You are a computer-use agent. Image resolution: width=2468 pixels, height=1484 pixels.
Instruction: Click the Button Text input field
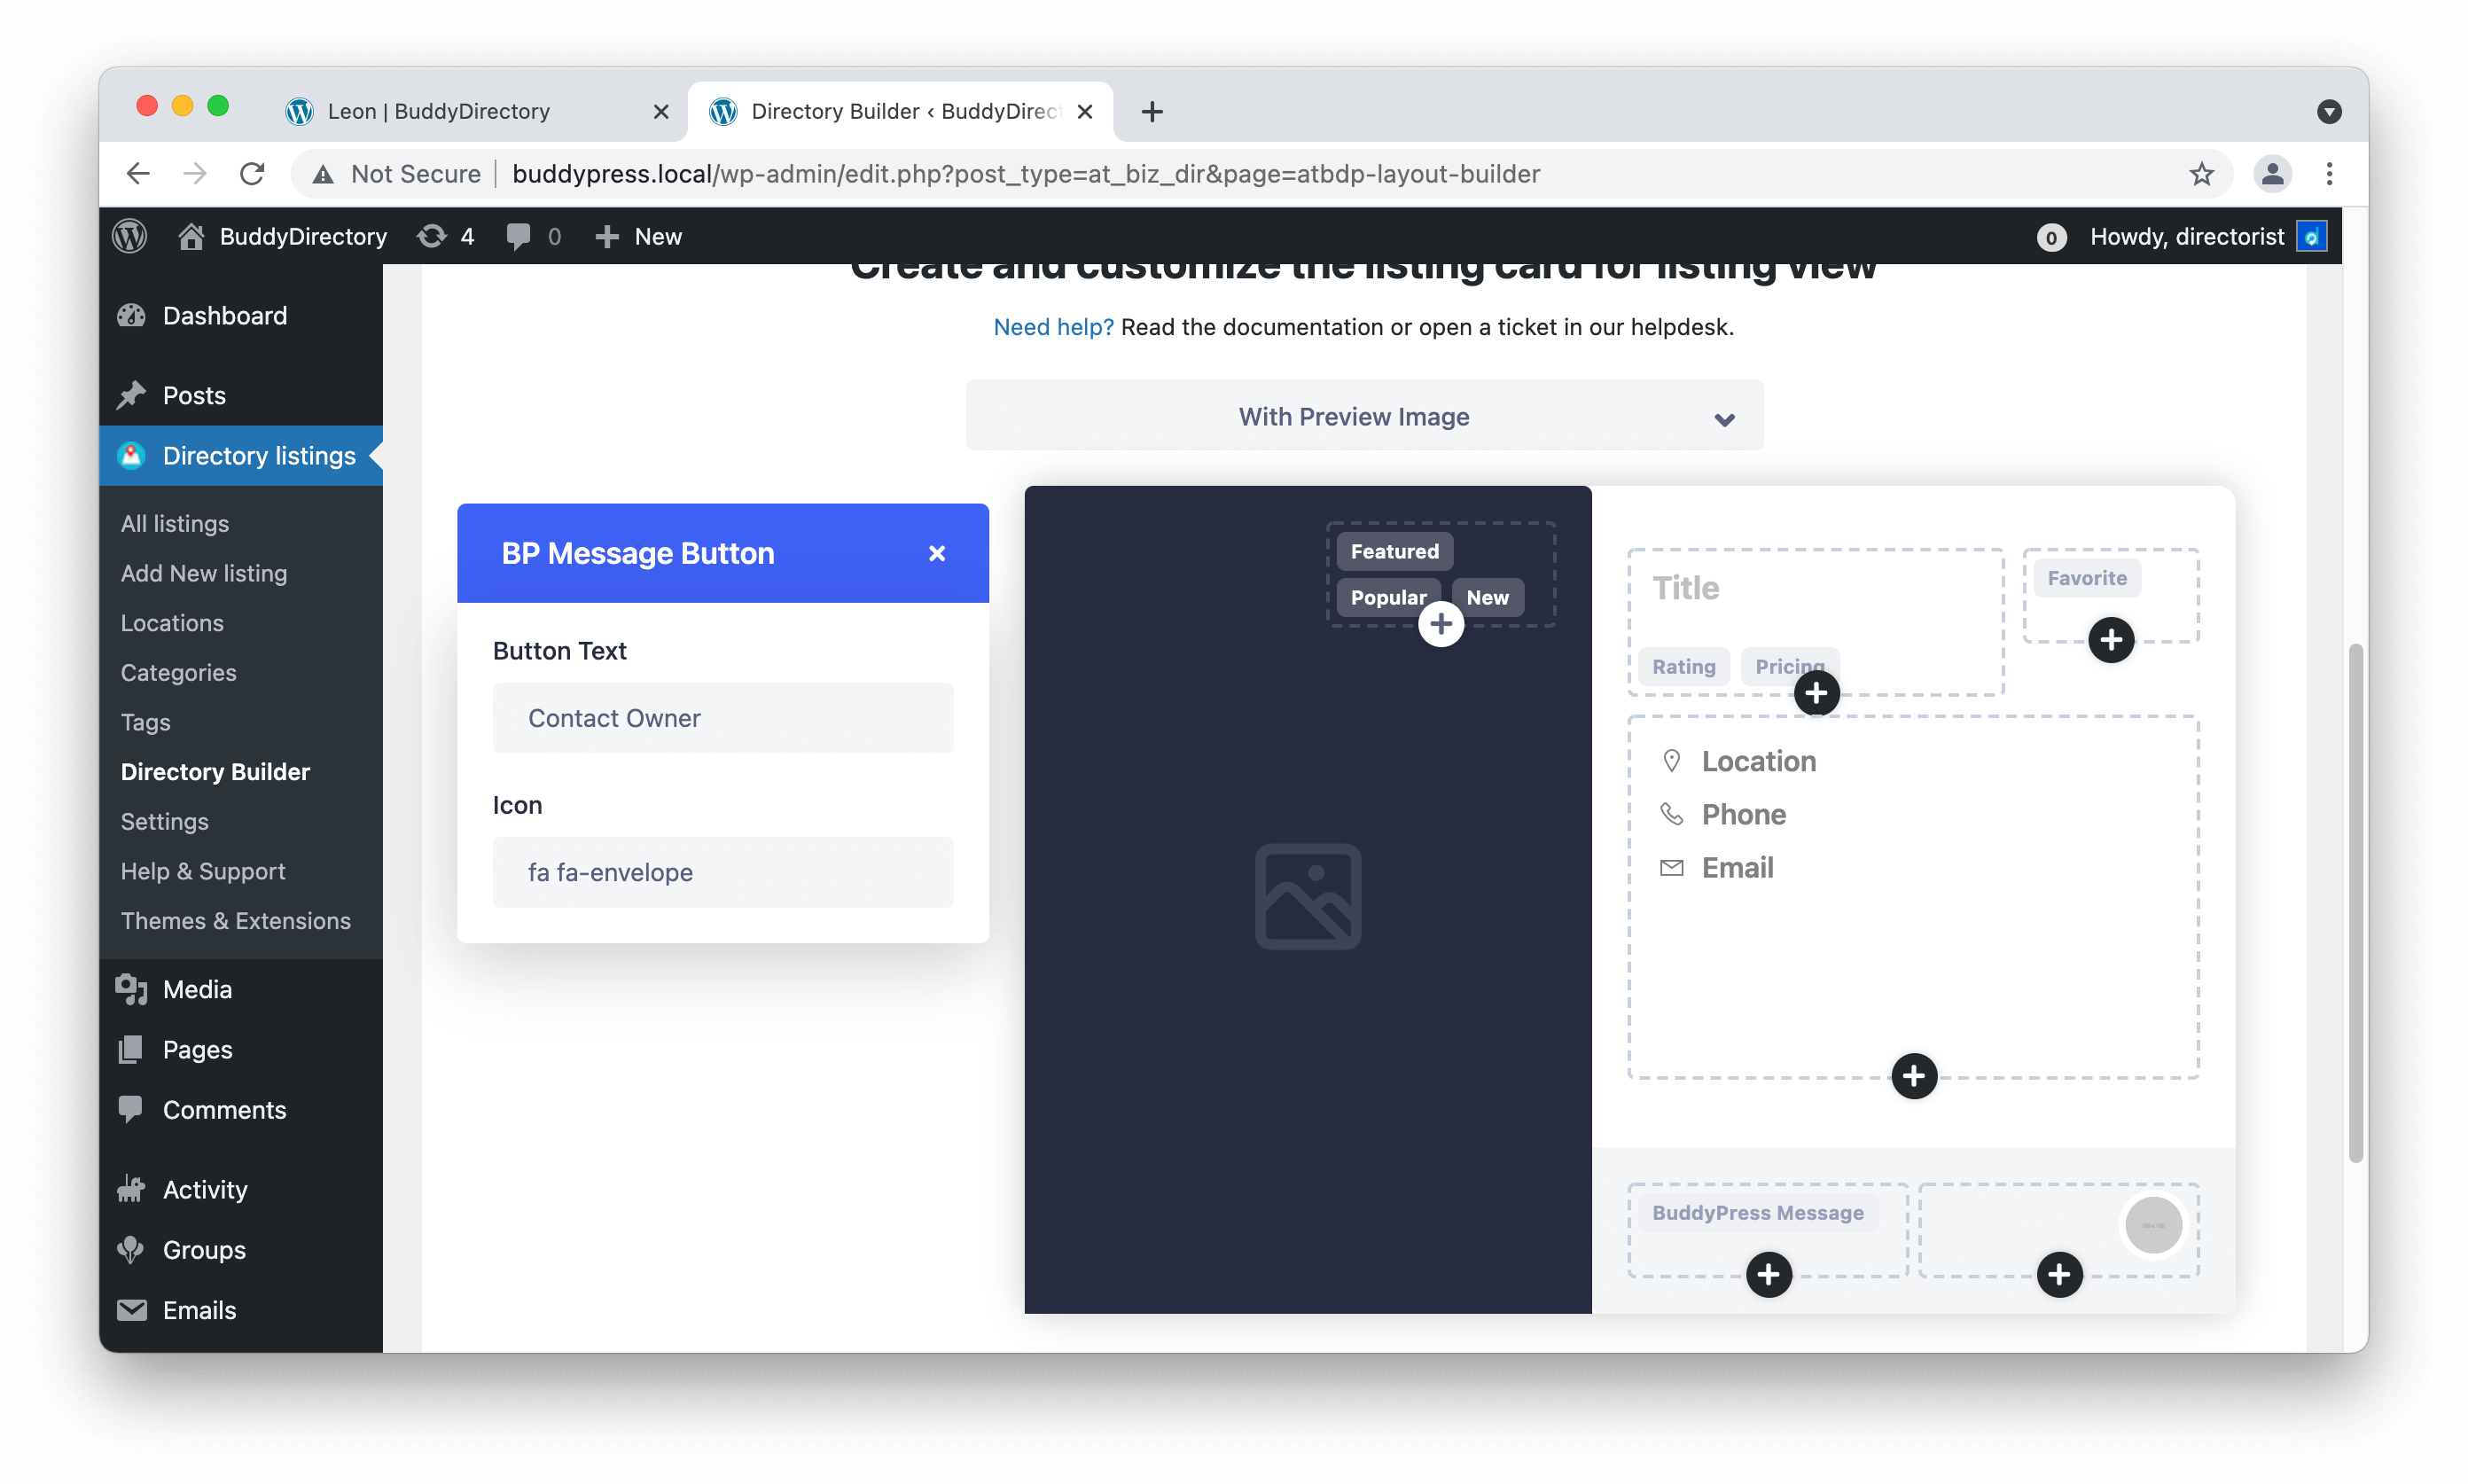point(722,718)
